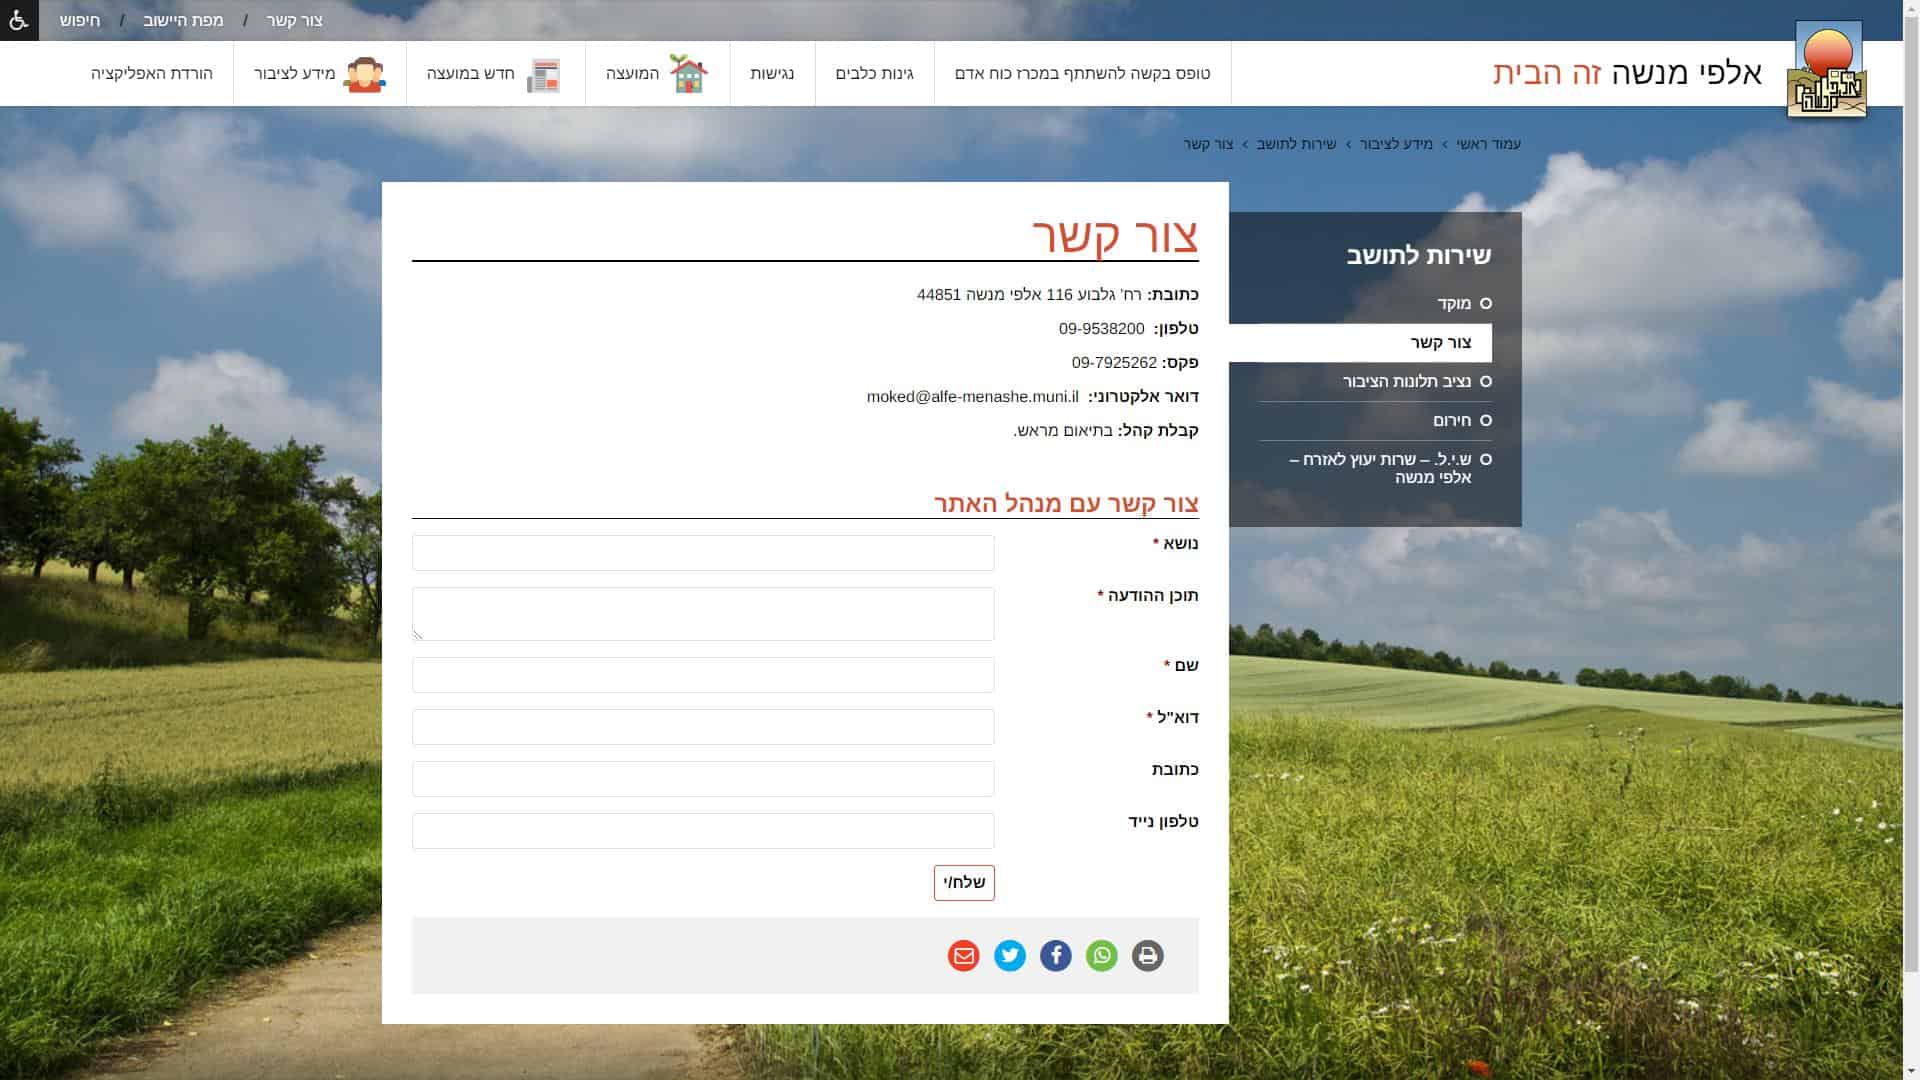Select מוקד in the sidebar
Screen dimensions: 1920x1080
click(x=1454, y=304)
